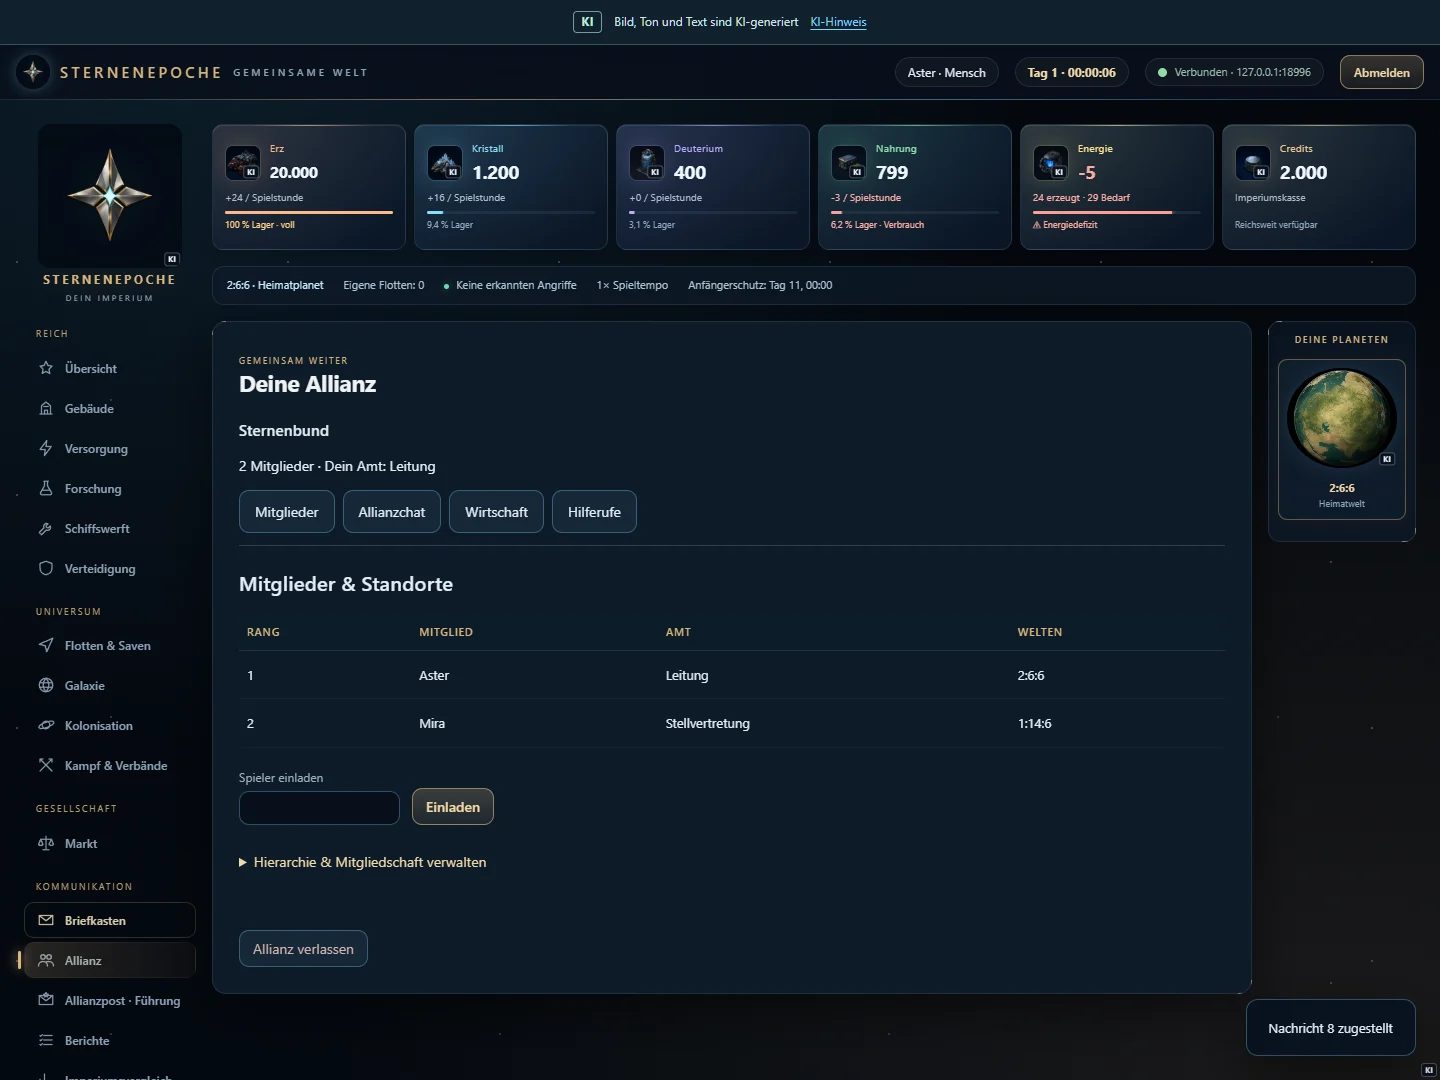Open Übersicht star icon in sidebar
Screen dimensions: 1440x1080
[46, 368]
